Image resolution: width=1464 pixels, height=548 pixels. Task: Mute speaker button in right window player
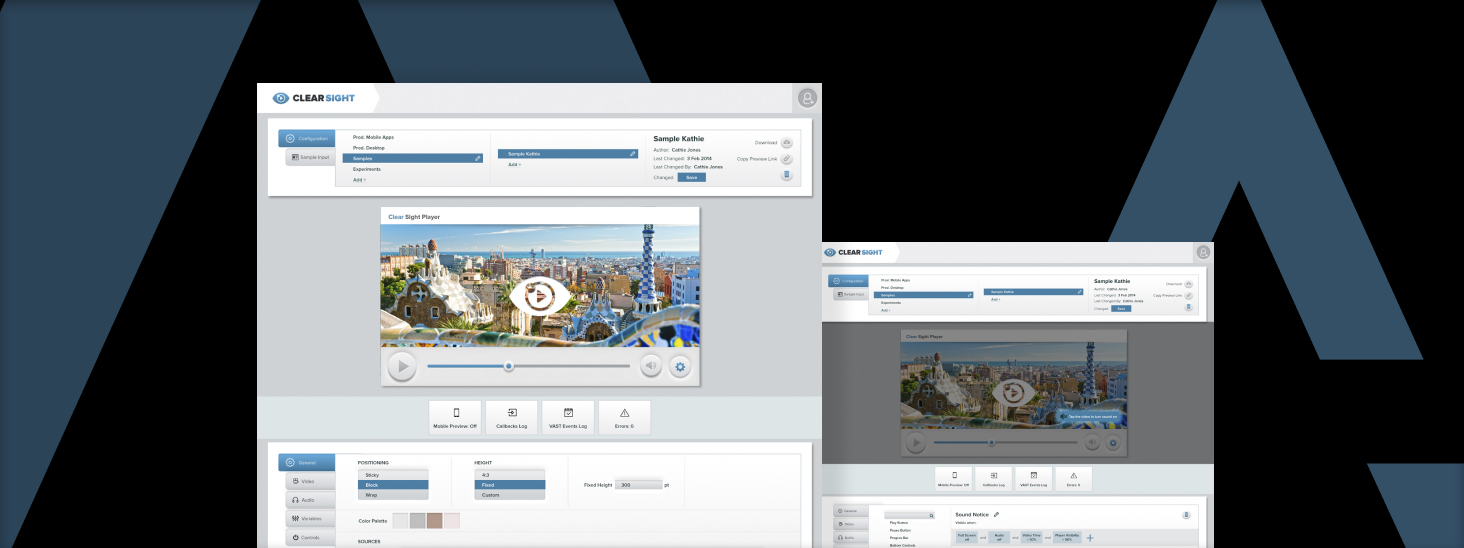[1093, 442]
